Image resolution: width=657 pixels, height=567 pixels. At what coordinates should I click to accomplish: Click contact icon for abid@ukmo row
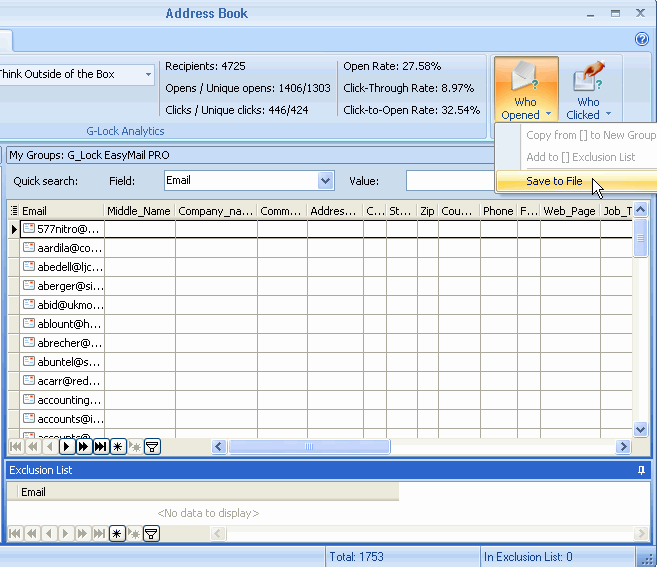click(28, 304)
